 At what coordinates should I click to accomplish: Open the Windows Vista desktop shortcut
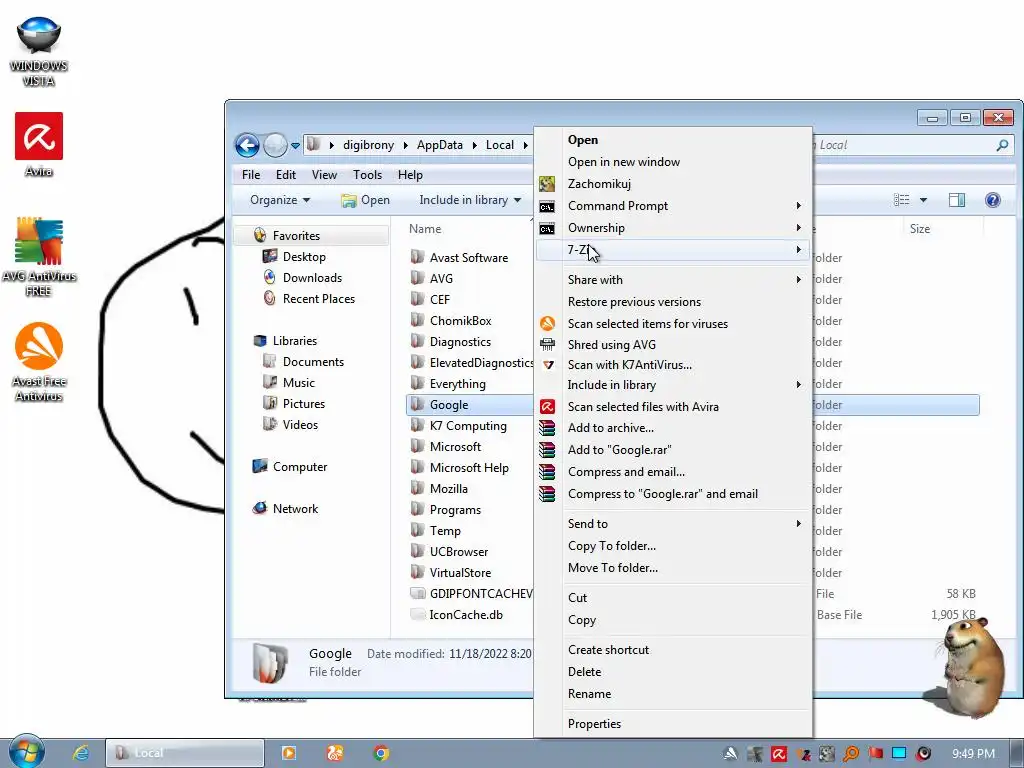pyautogui.click(x=39, y=51)
